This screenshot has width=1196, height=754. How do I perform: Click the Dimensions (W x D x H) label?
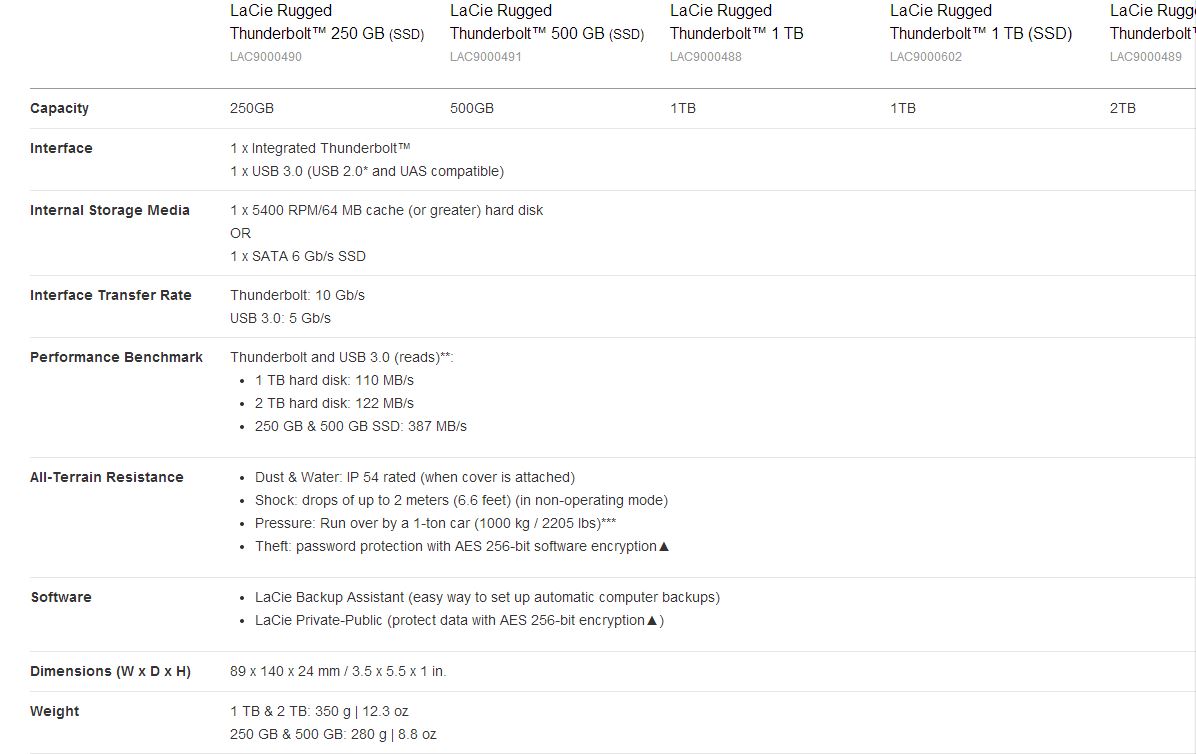coord(111,672)
